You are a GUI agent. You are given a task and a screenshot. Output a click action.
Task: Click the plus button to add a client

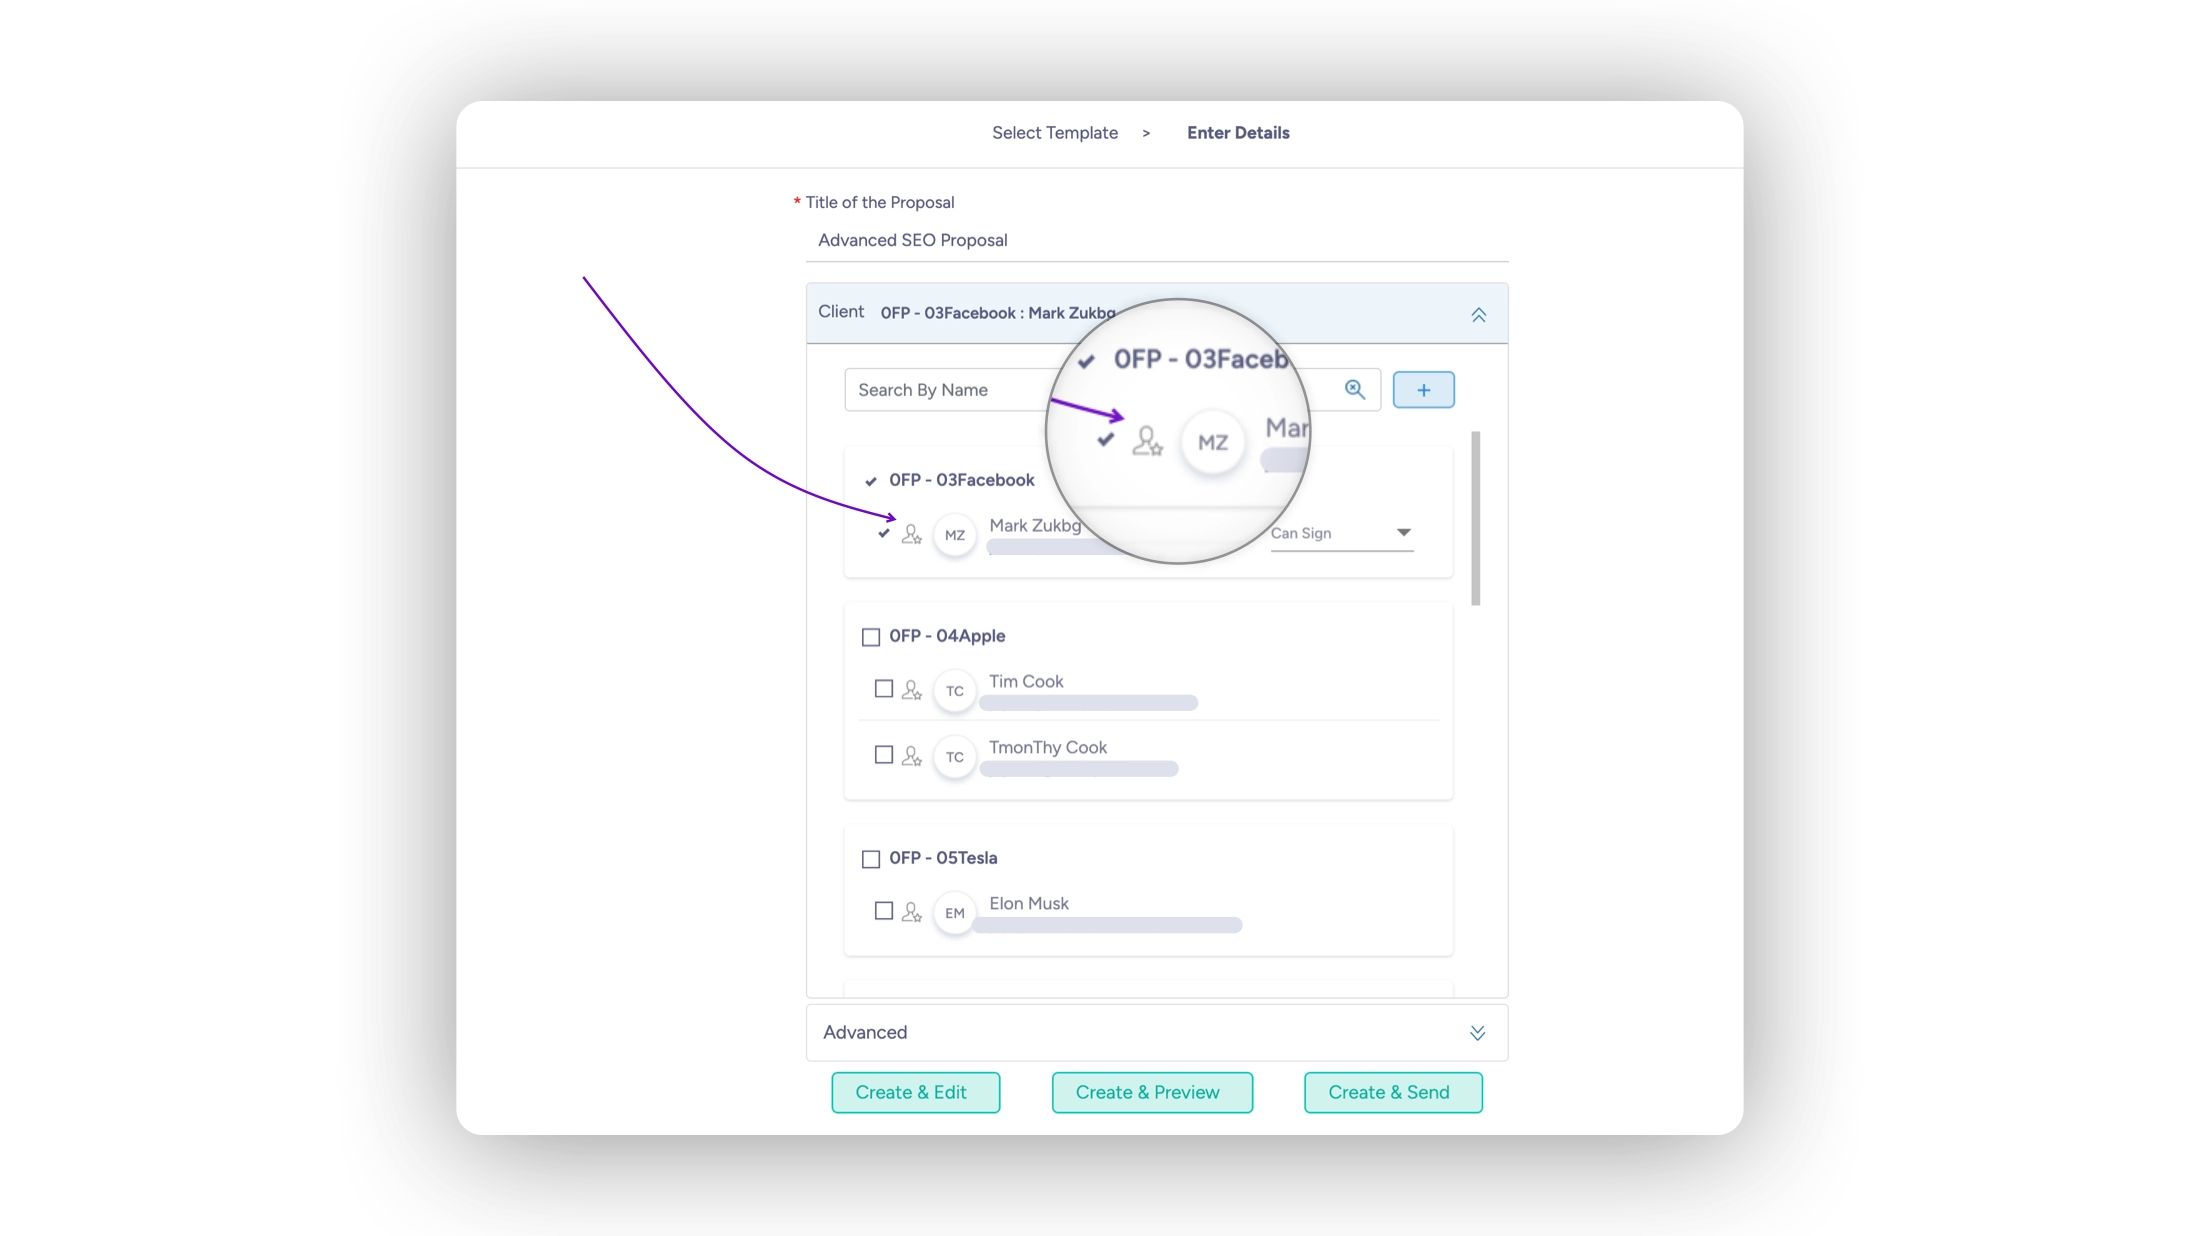click(x=1423, y=390)
